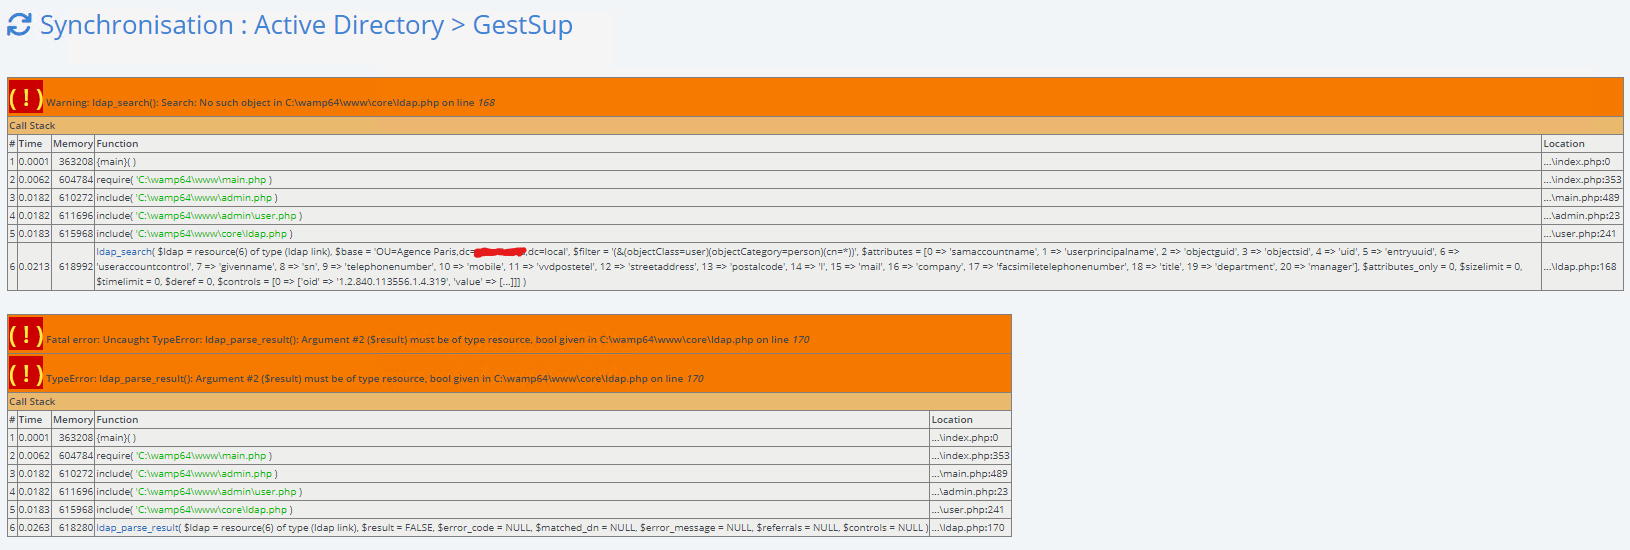Click main.php require row in Fatal error stack
This screenshot has width=1630, height=550.
pos(509,456)
